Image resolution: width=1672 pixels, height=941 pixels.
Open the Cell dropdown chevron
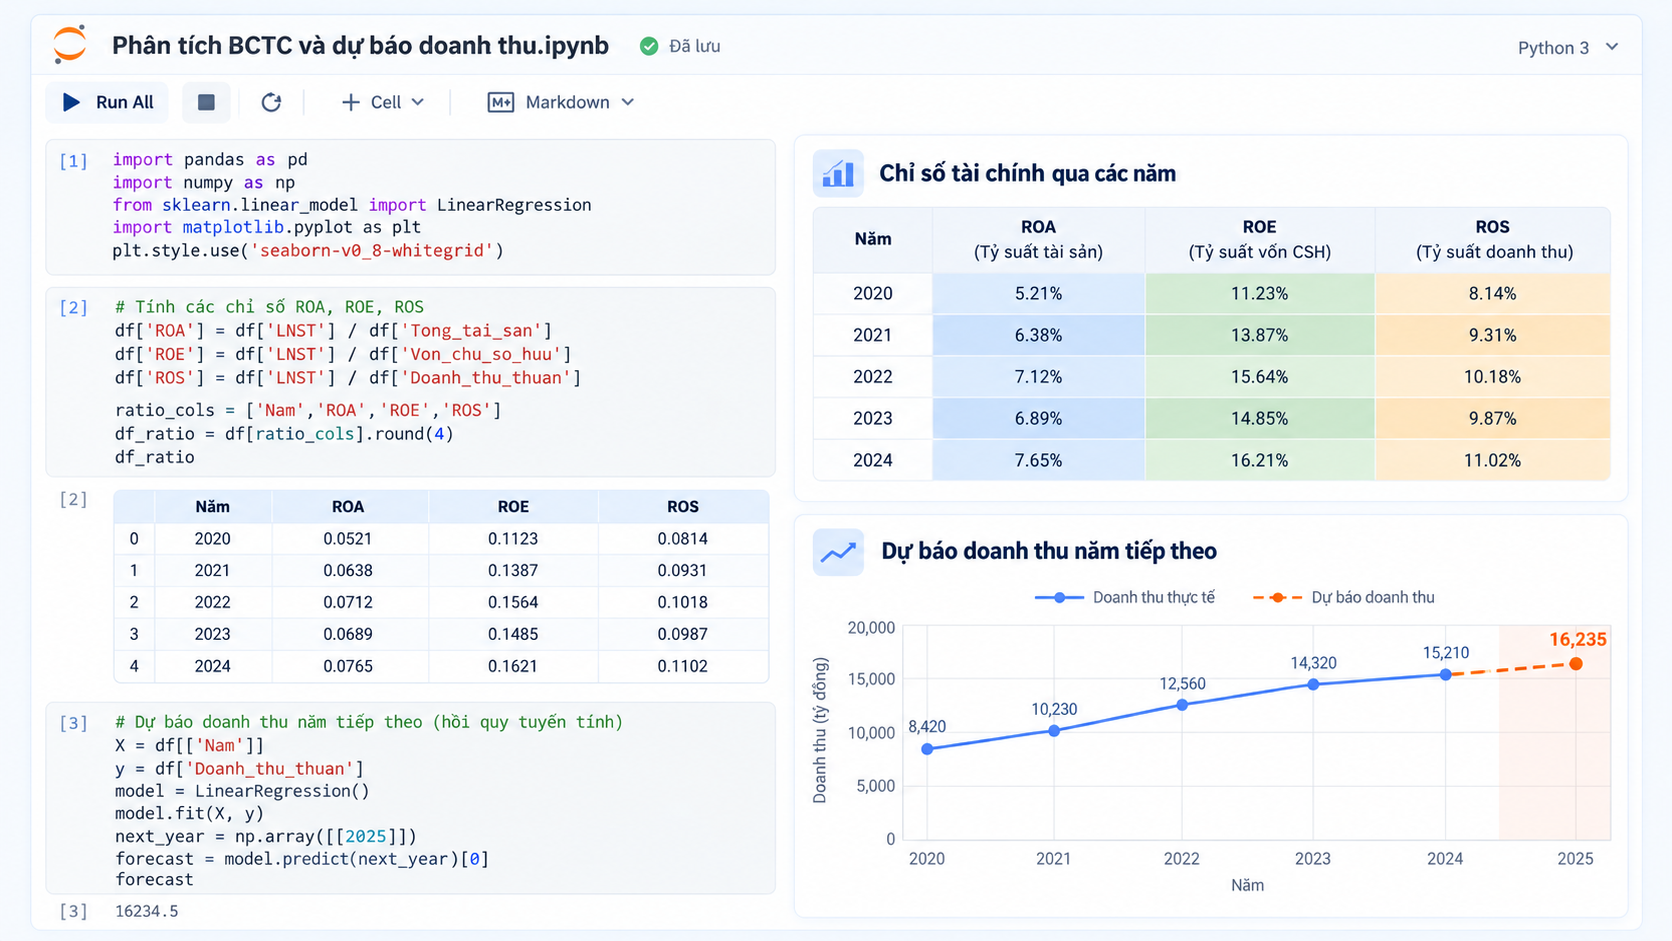tap(418, 102)
